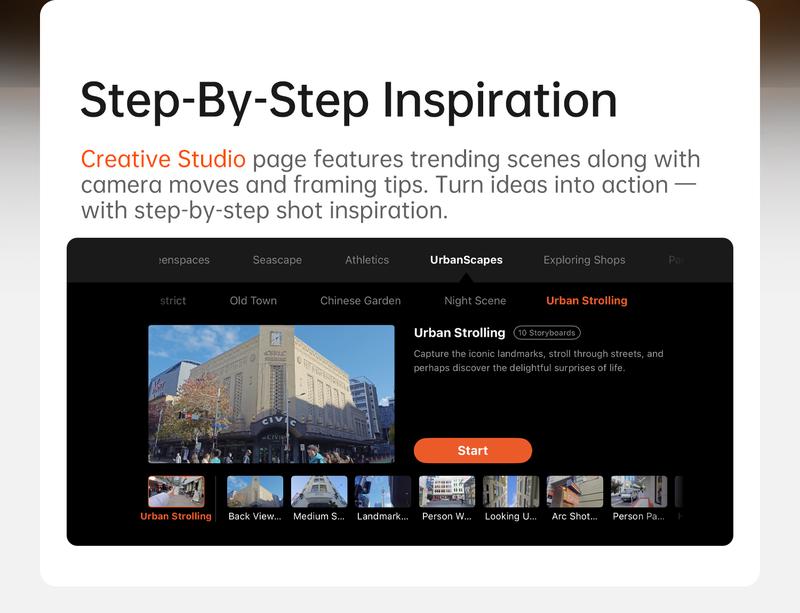Screen dimensions: 800x613
Task: Click the Civic building preview image
Action: 271,394
